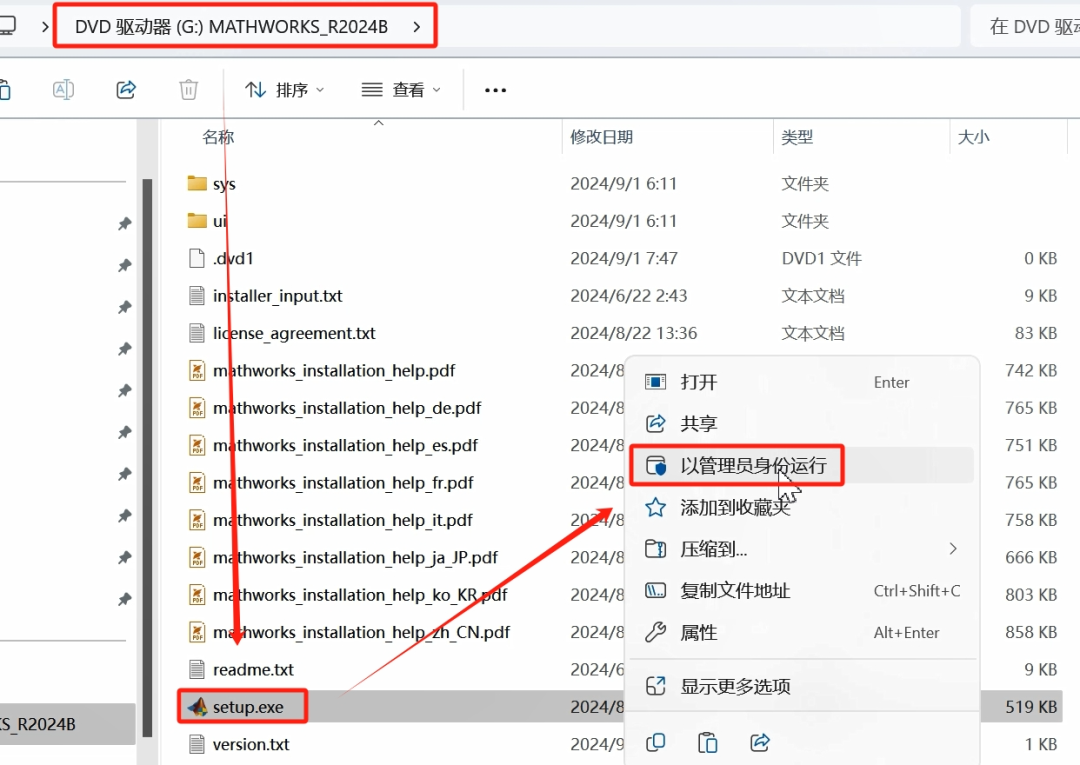
Task: Click the sidebar vertical scrollbar
Action: 147,458
